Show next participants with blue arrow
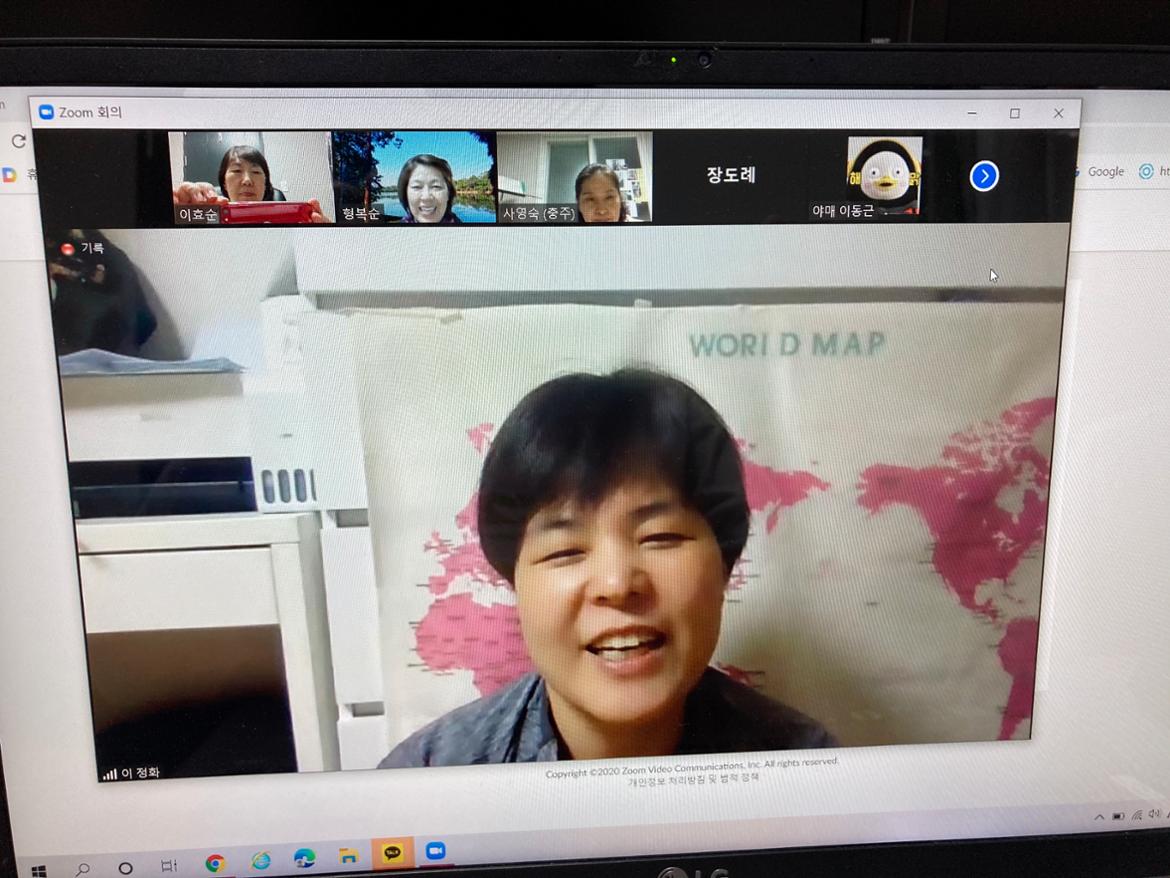 tap(984, 176)
